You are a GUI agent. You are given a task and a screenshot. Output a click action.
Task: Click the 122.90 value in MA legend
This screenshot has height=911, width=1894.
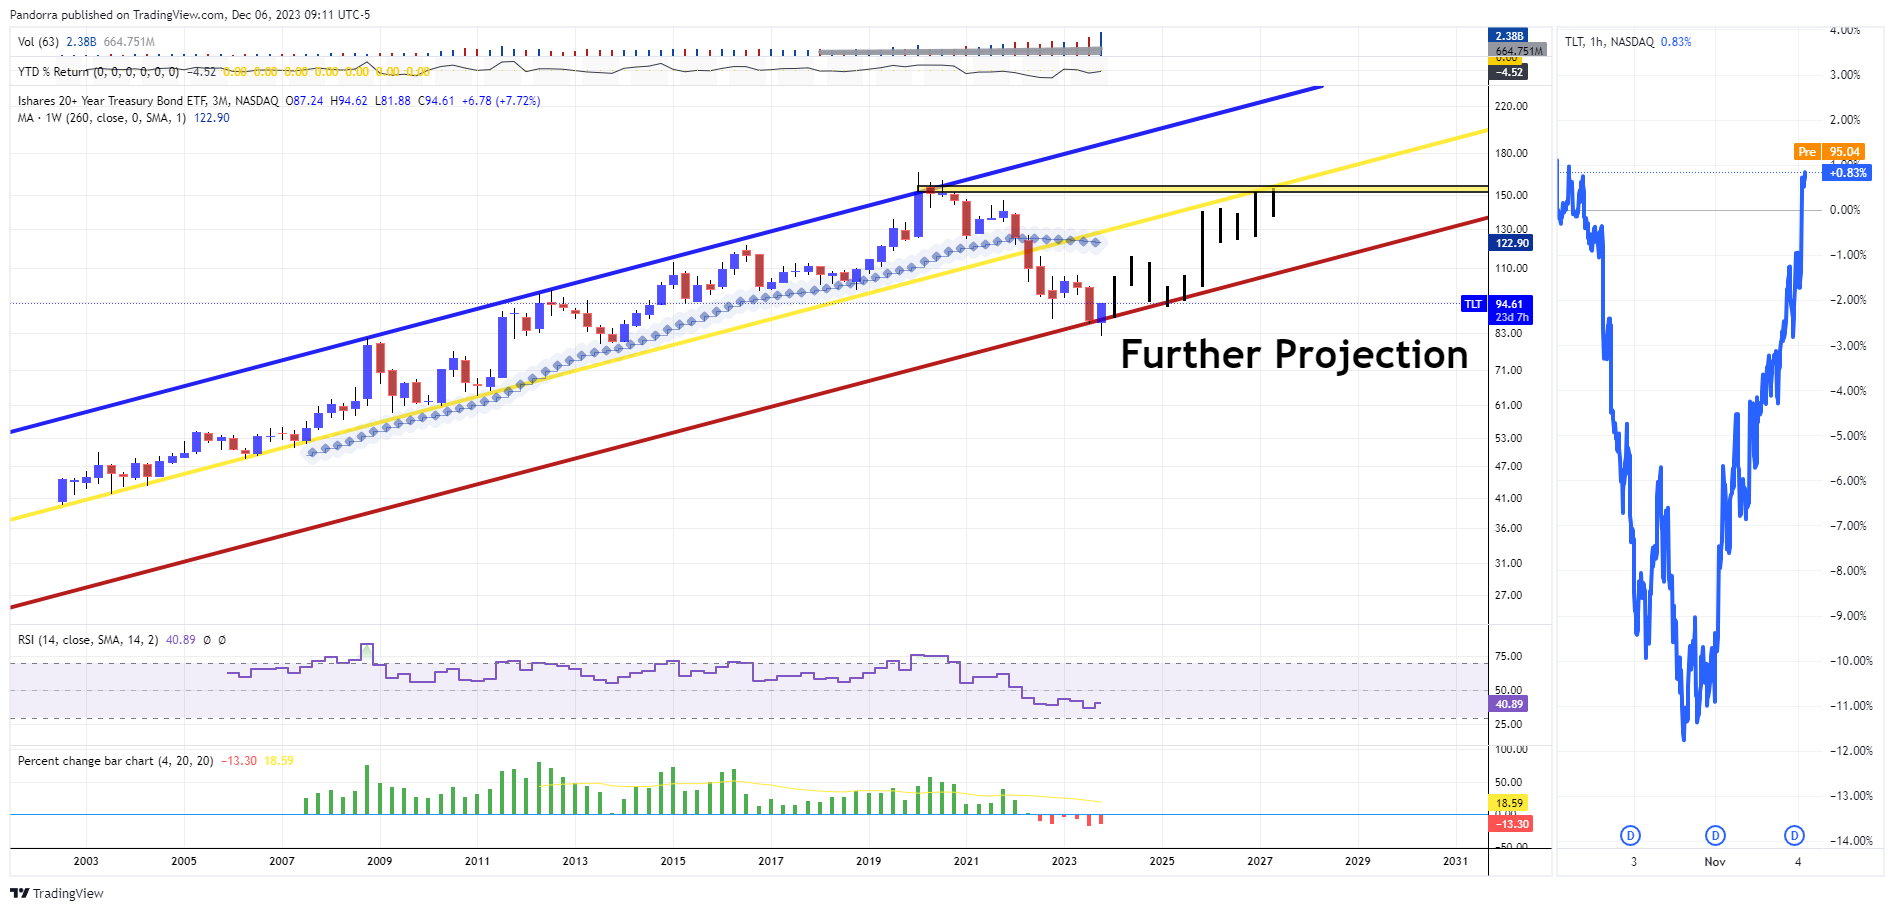212,118
